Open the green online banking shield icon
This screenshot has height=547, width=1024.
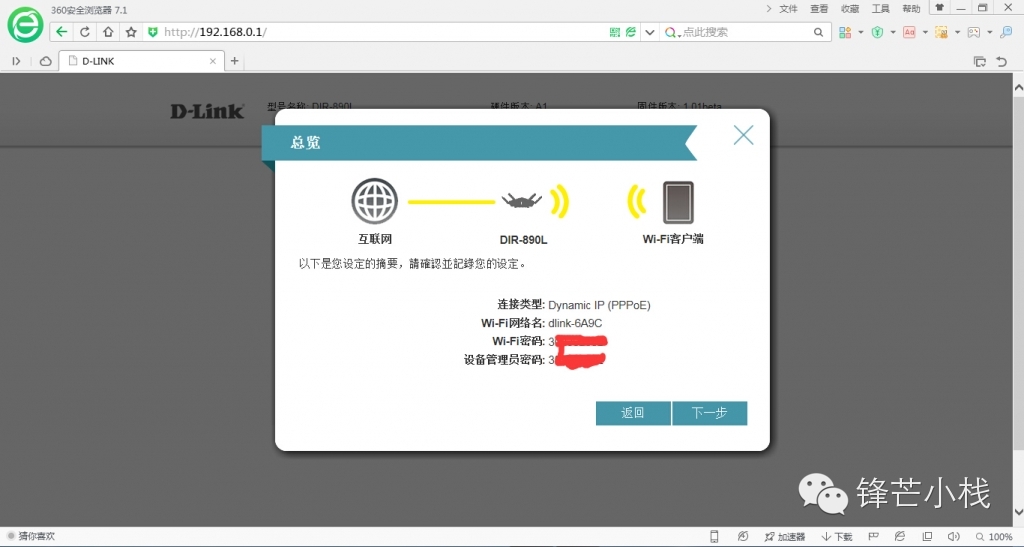click(x=877, y=32)
